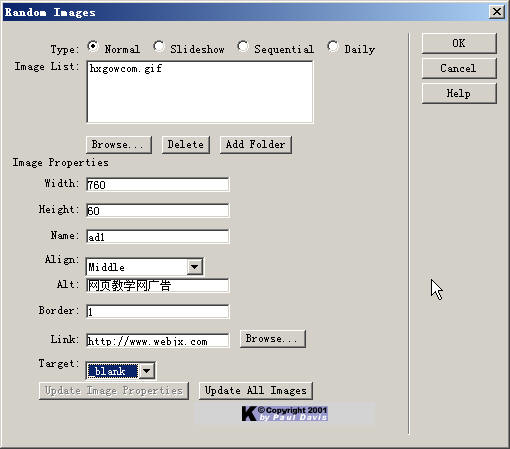
Task: Delete the selected image from list
Action: 186,145
